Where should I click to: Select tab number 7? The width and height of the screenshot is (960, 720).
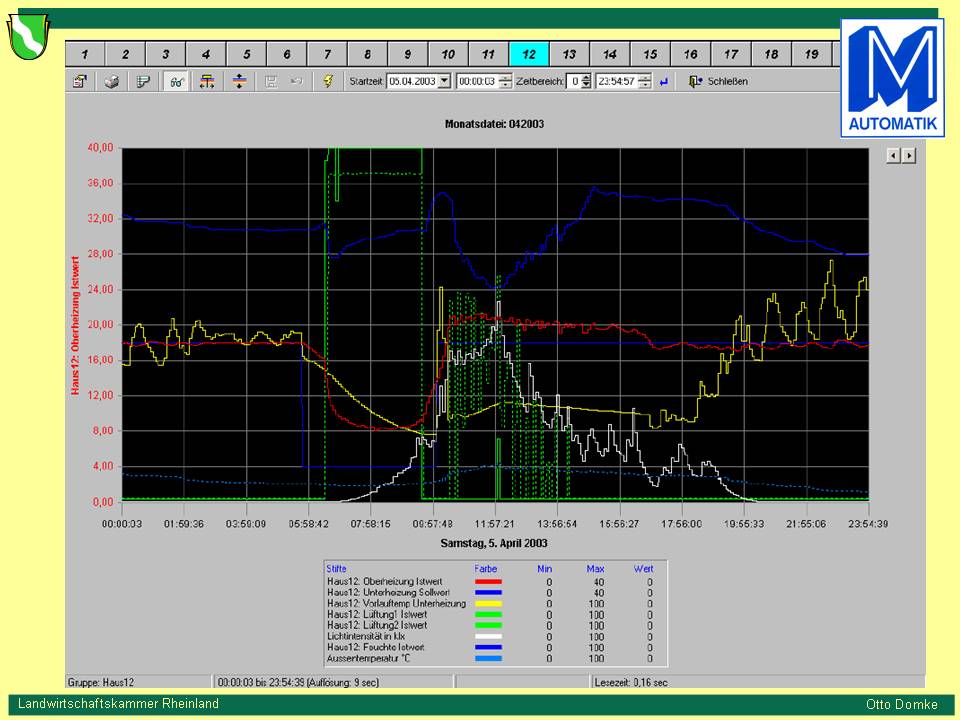327,54
